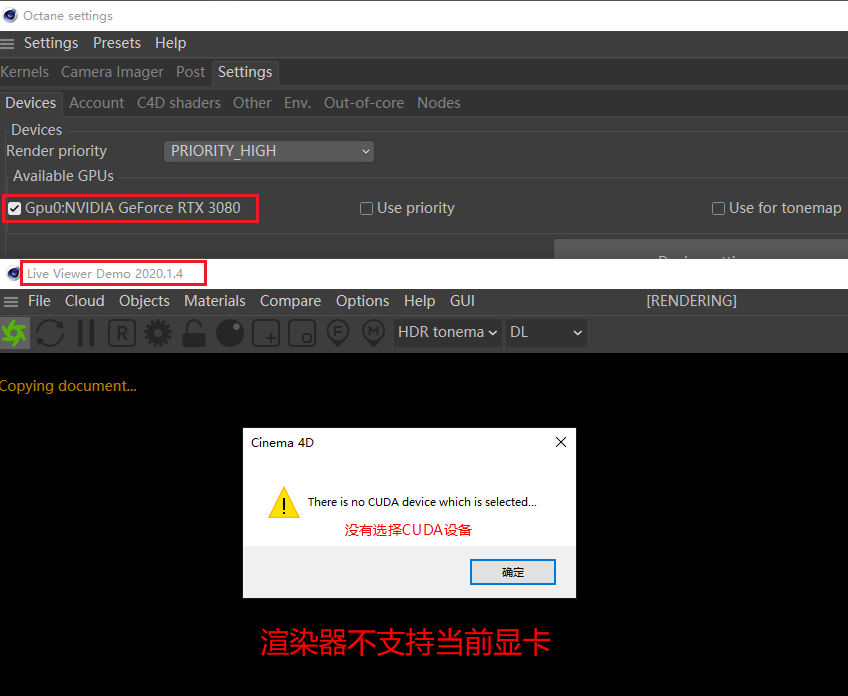
Task: Click the Octane logo send scene icon
Action: 15,333
